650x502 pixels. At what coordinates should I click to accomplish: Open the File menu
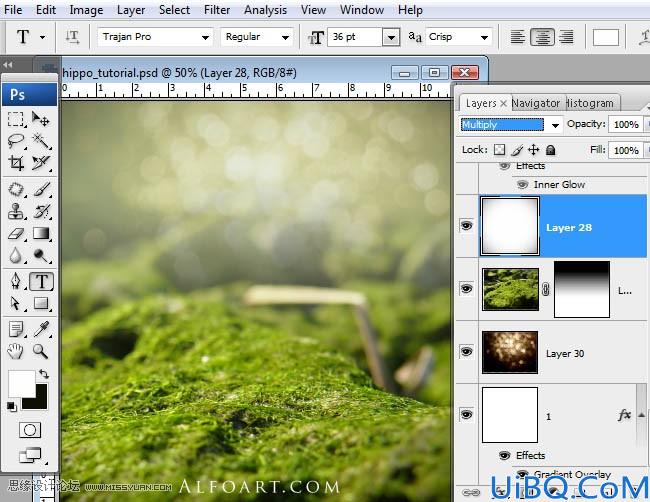tap(12, 10)
